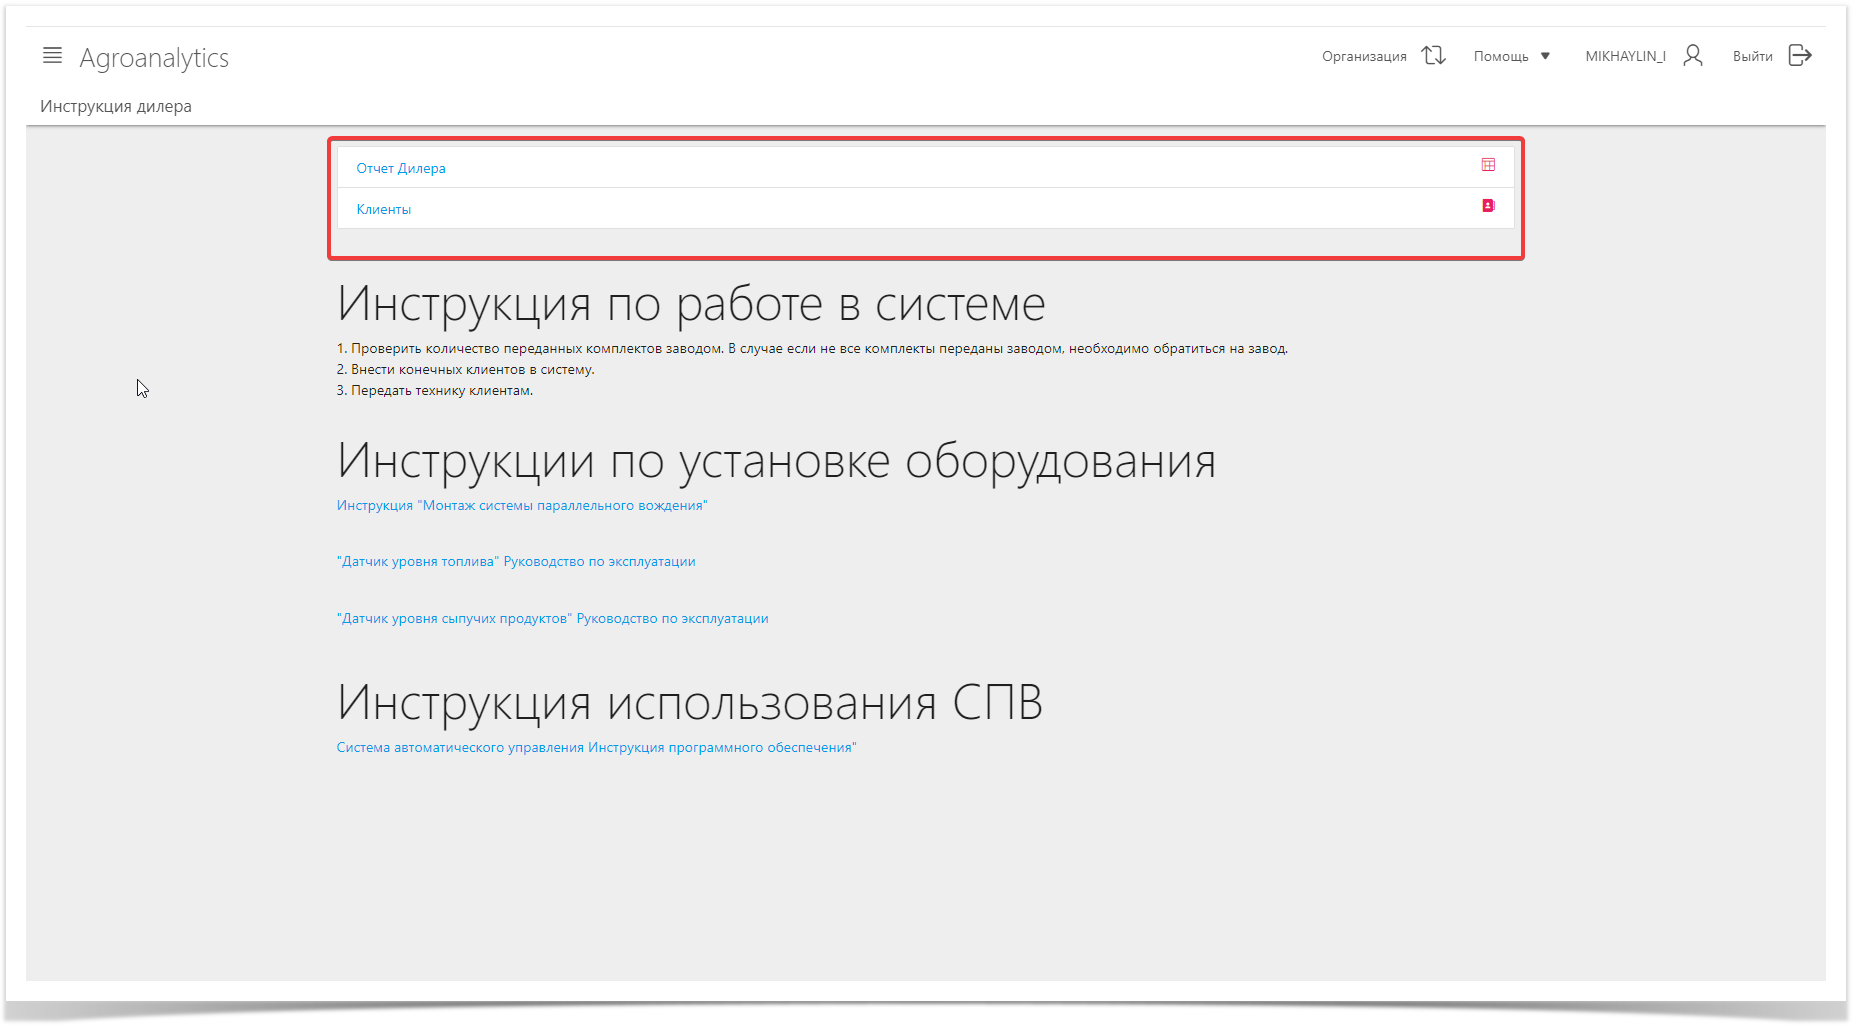Open the Отчет Дилера link
The height and width of the screenshot is (1030, 1860).
click(401, 169)
